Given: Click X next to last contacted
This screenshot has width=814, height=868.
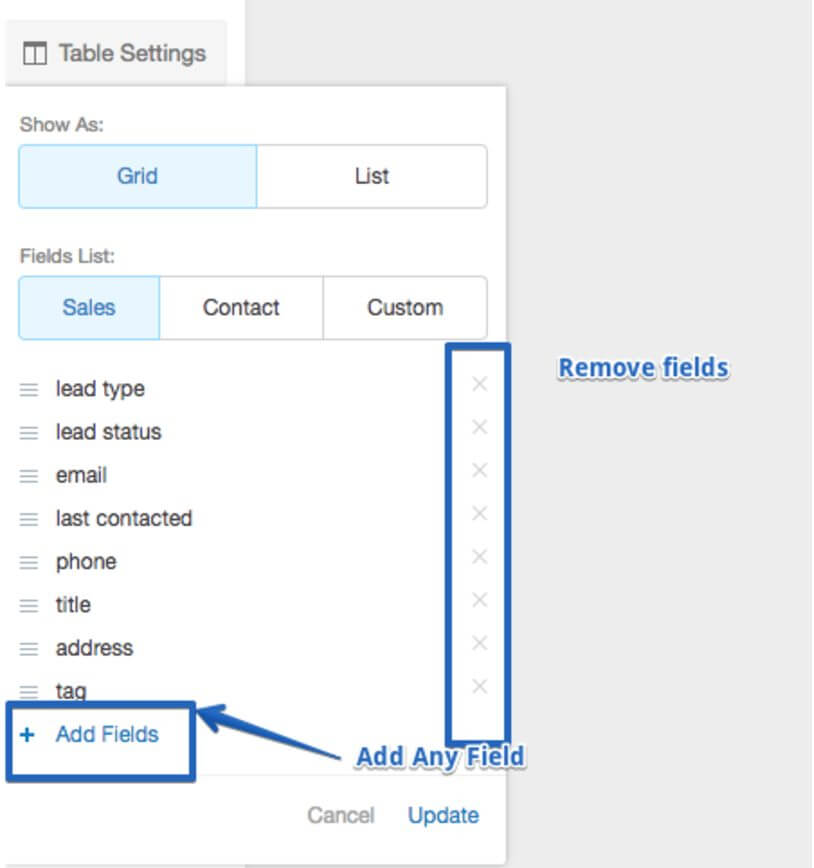Looking at the screenshot, I should (479, 513).
